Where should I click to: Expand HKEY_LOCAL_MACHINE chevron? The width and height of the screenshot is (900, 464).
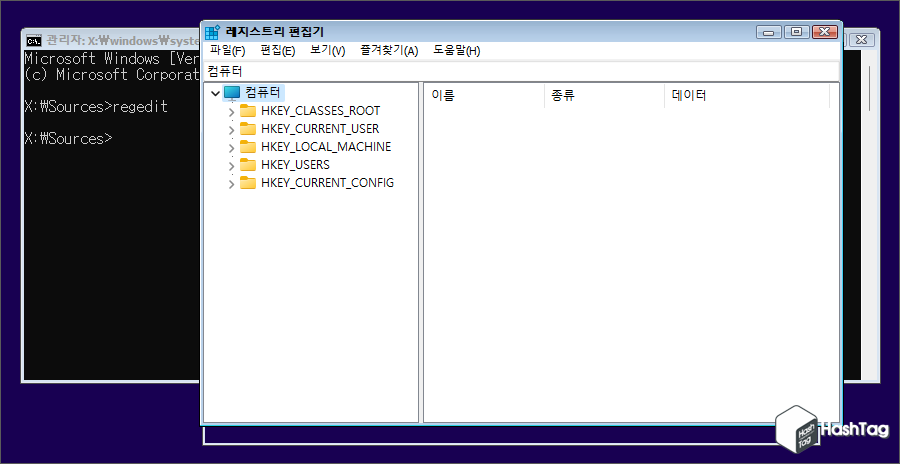(x=231, y=148)
